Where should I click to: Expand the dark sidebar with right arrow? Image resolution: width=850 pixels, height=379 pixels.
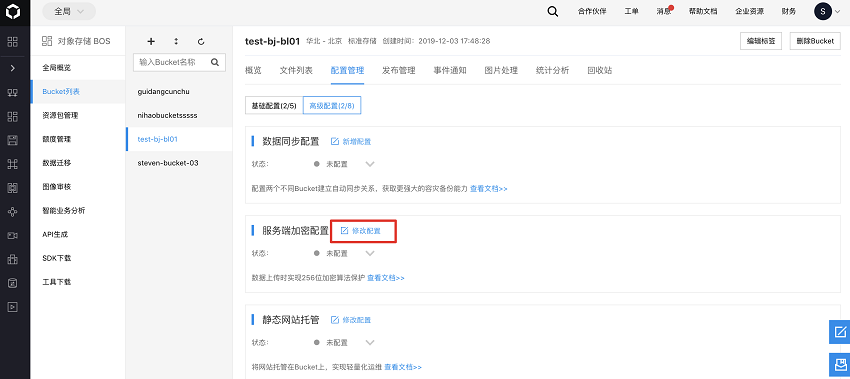click(12, 68)
